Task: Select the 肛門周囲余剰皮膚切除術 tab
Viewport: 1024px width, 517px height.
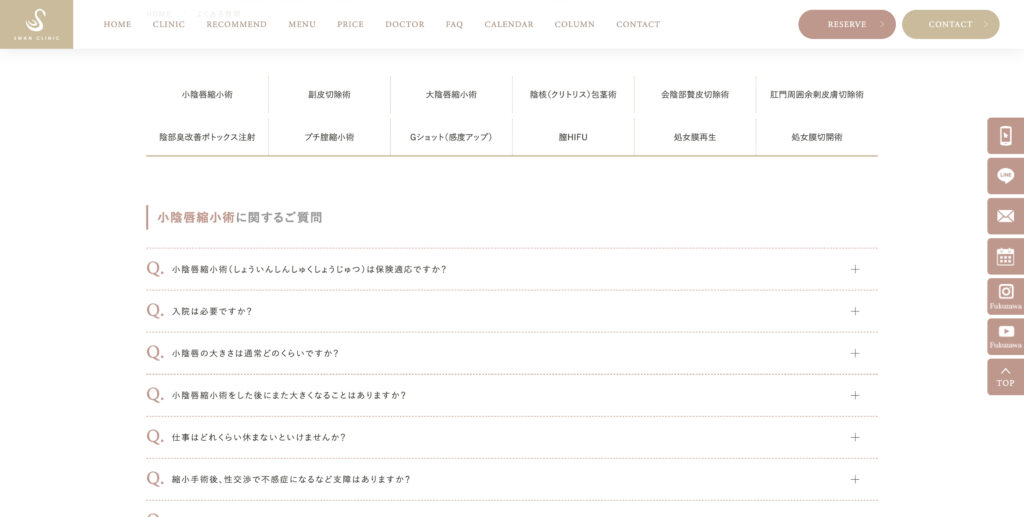Action: pyautogui.click(x=817, y=95)
